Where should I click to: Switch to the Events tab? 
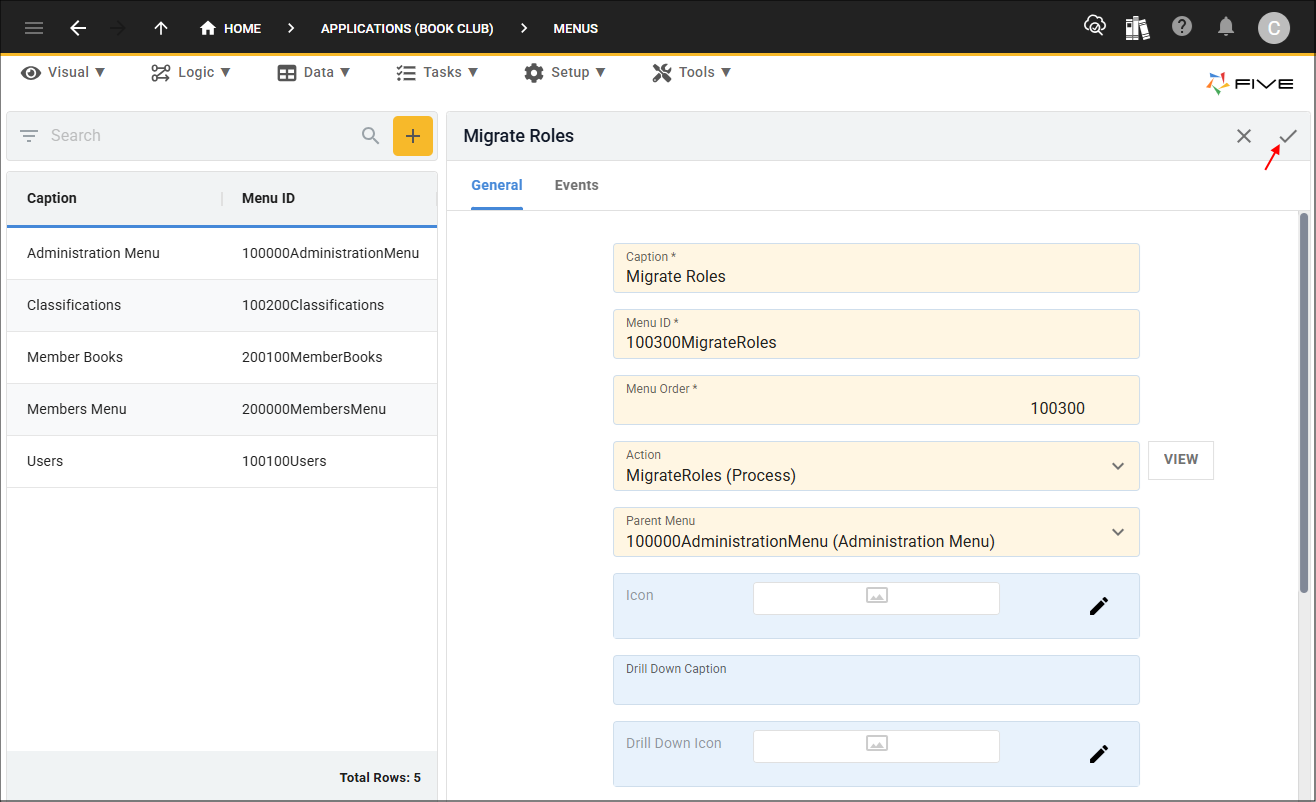(x=577, y=185)
